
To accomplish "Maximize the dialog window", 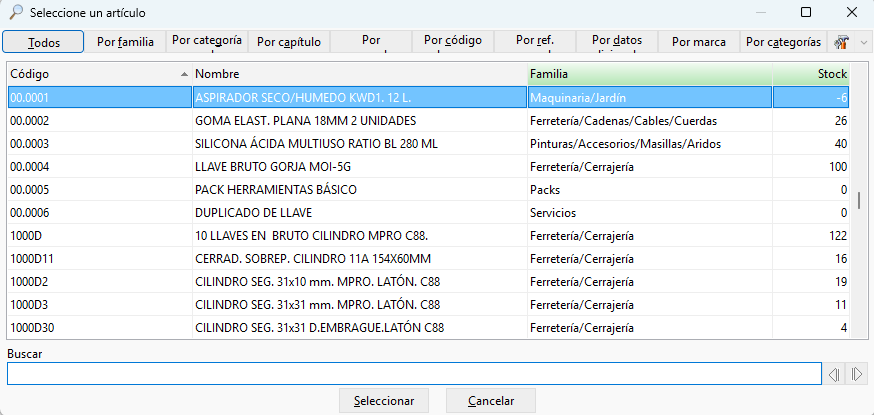I will 805,12.
